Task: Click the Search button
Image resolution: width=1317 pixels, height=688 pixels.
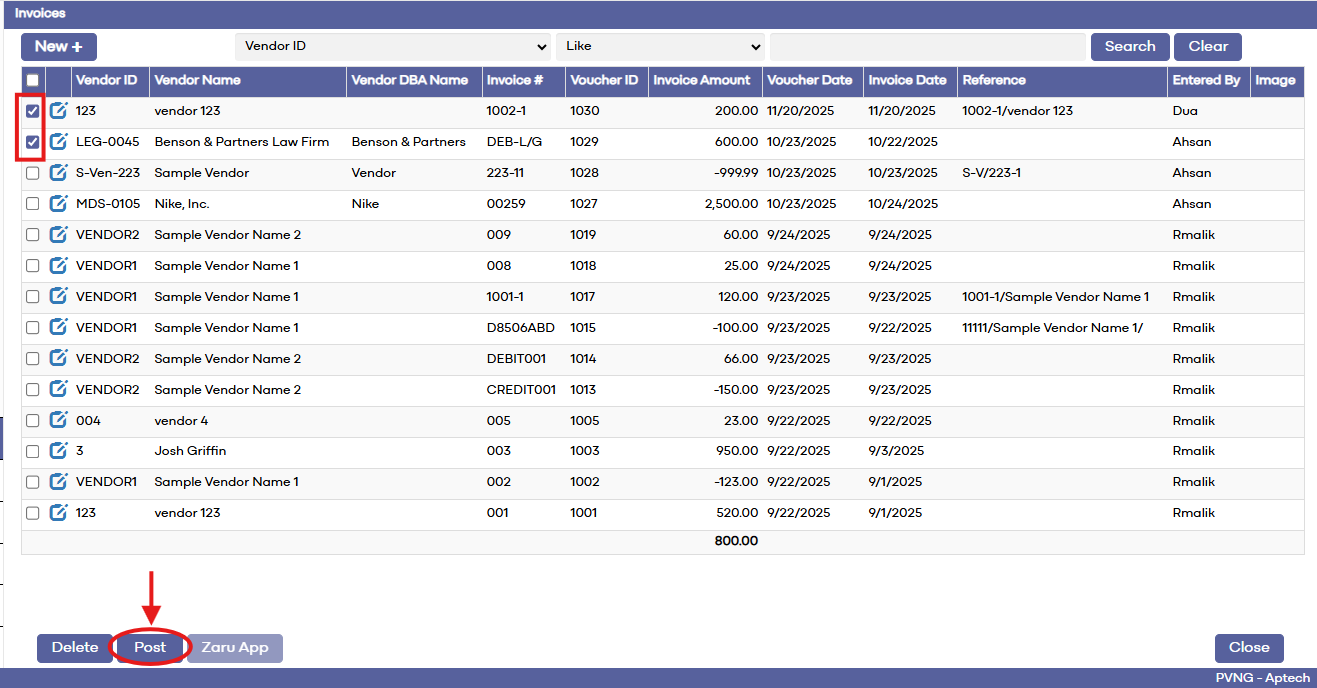Action: click(x=1130, y=46)
